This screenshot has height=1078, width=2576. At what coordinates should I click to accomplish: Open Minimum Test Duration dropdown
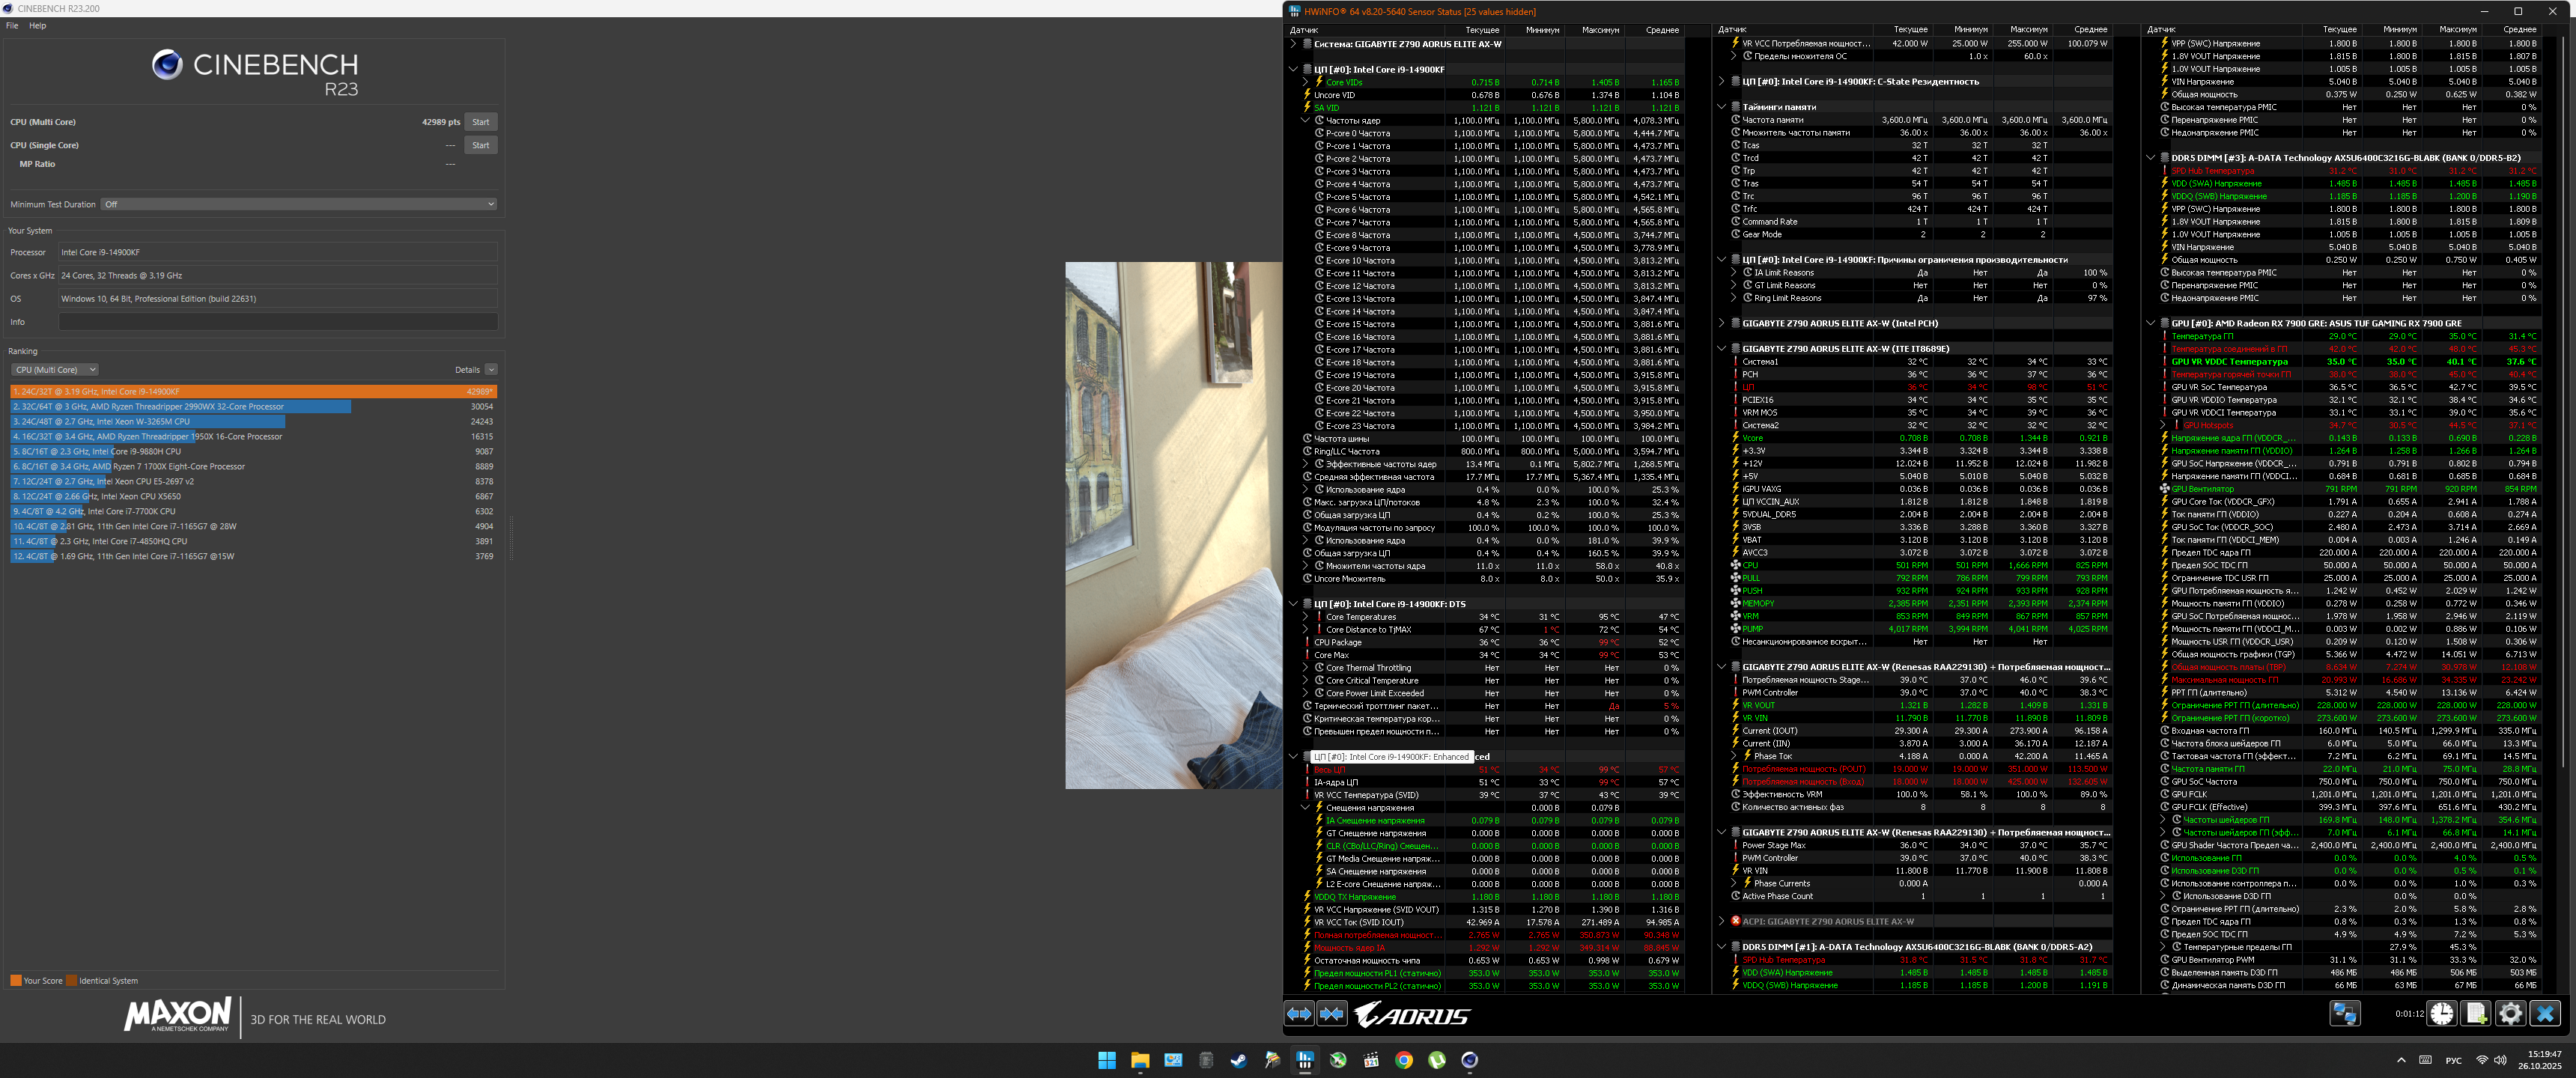click(x=300, y=204)
